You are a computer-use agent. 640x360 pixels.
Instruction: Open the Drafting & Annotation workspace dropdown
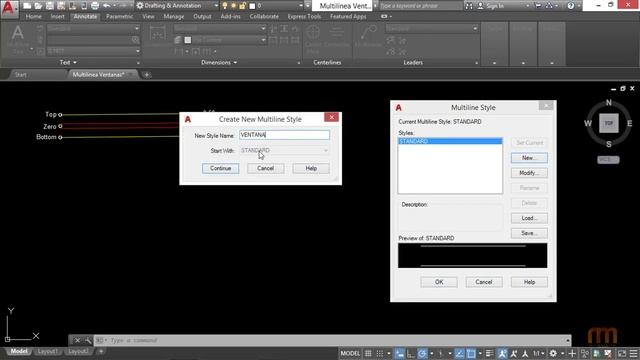178,6
